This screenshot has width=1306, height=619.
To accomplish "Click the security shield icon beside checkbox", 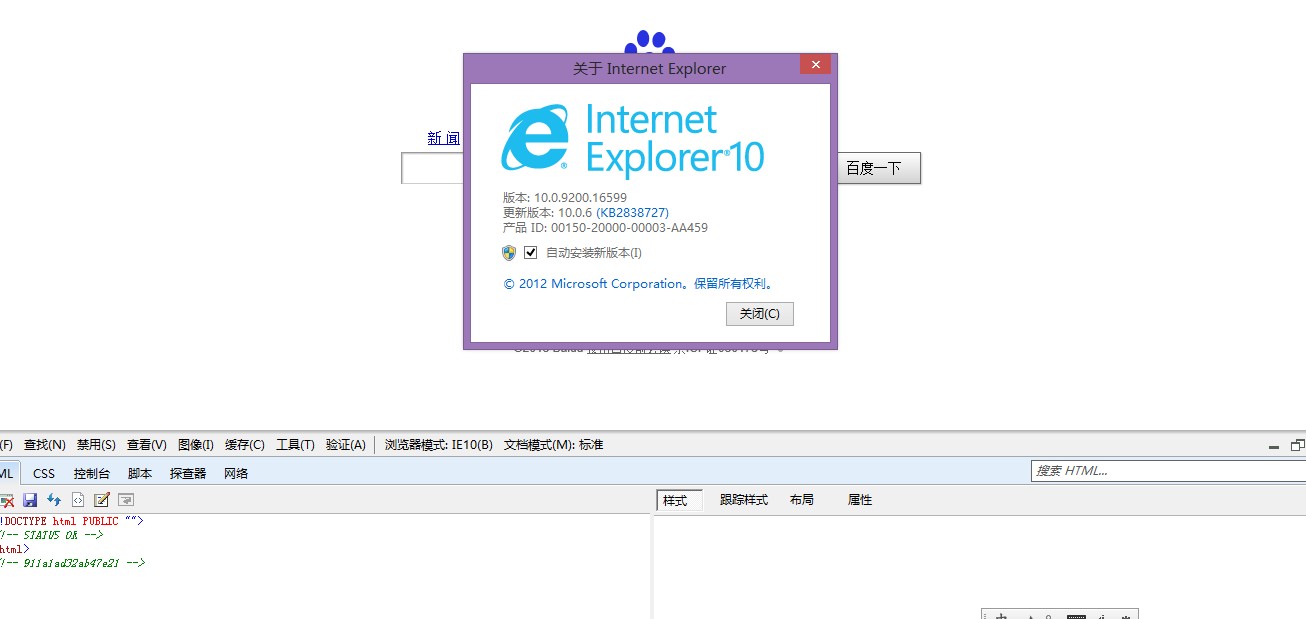I will [x=509, y=253].
